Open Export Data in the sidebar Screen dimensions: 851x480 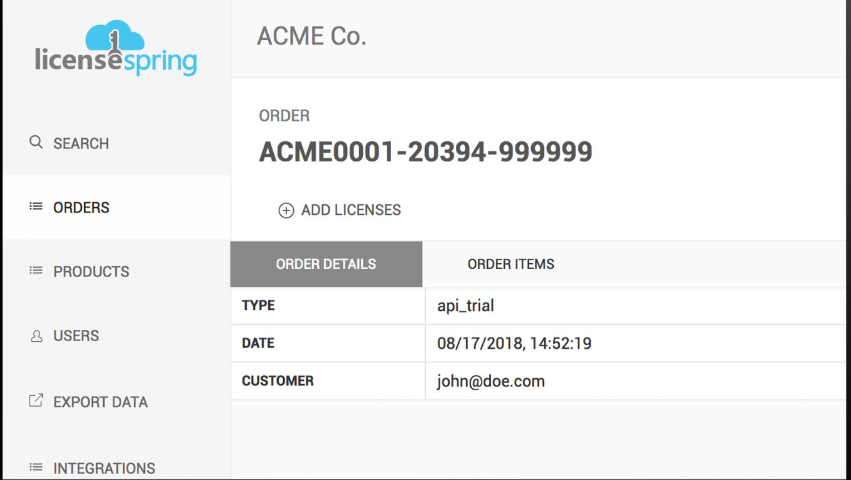pos(100,402)
